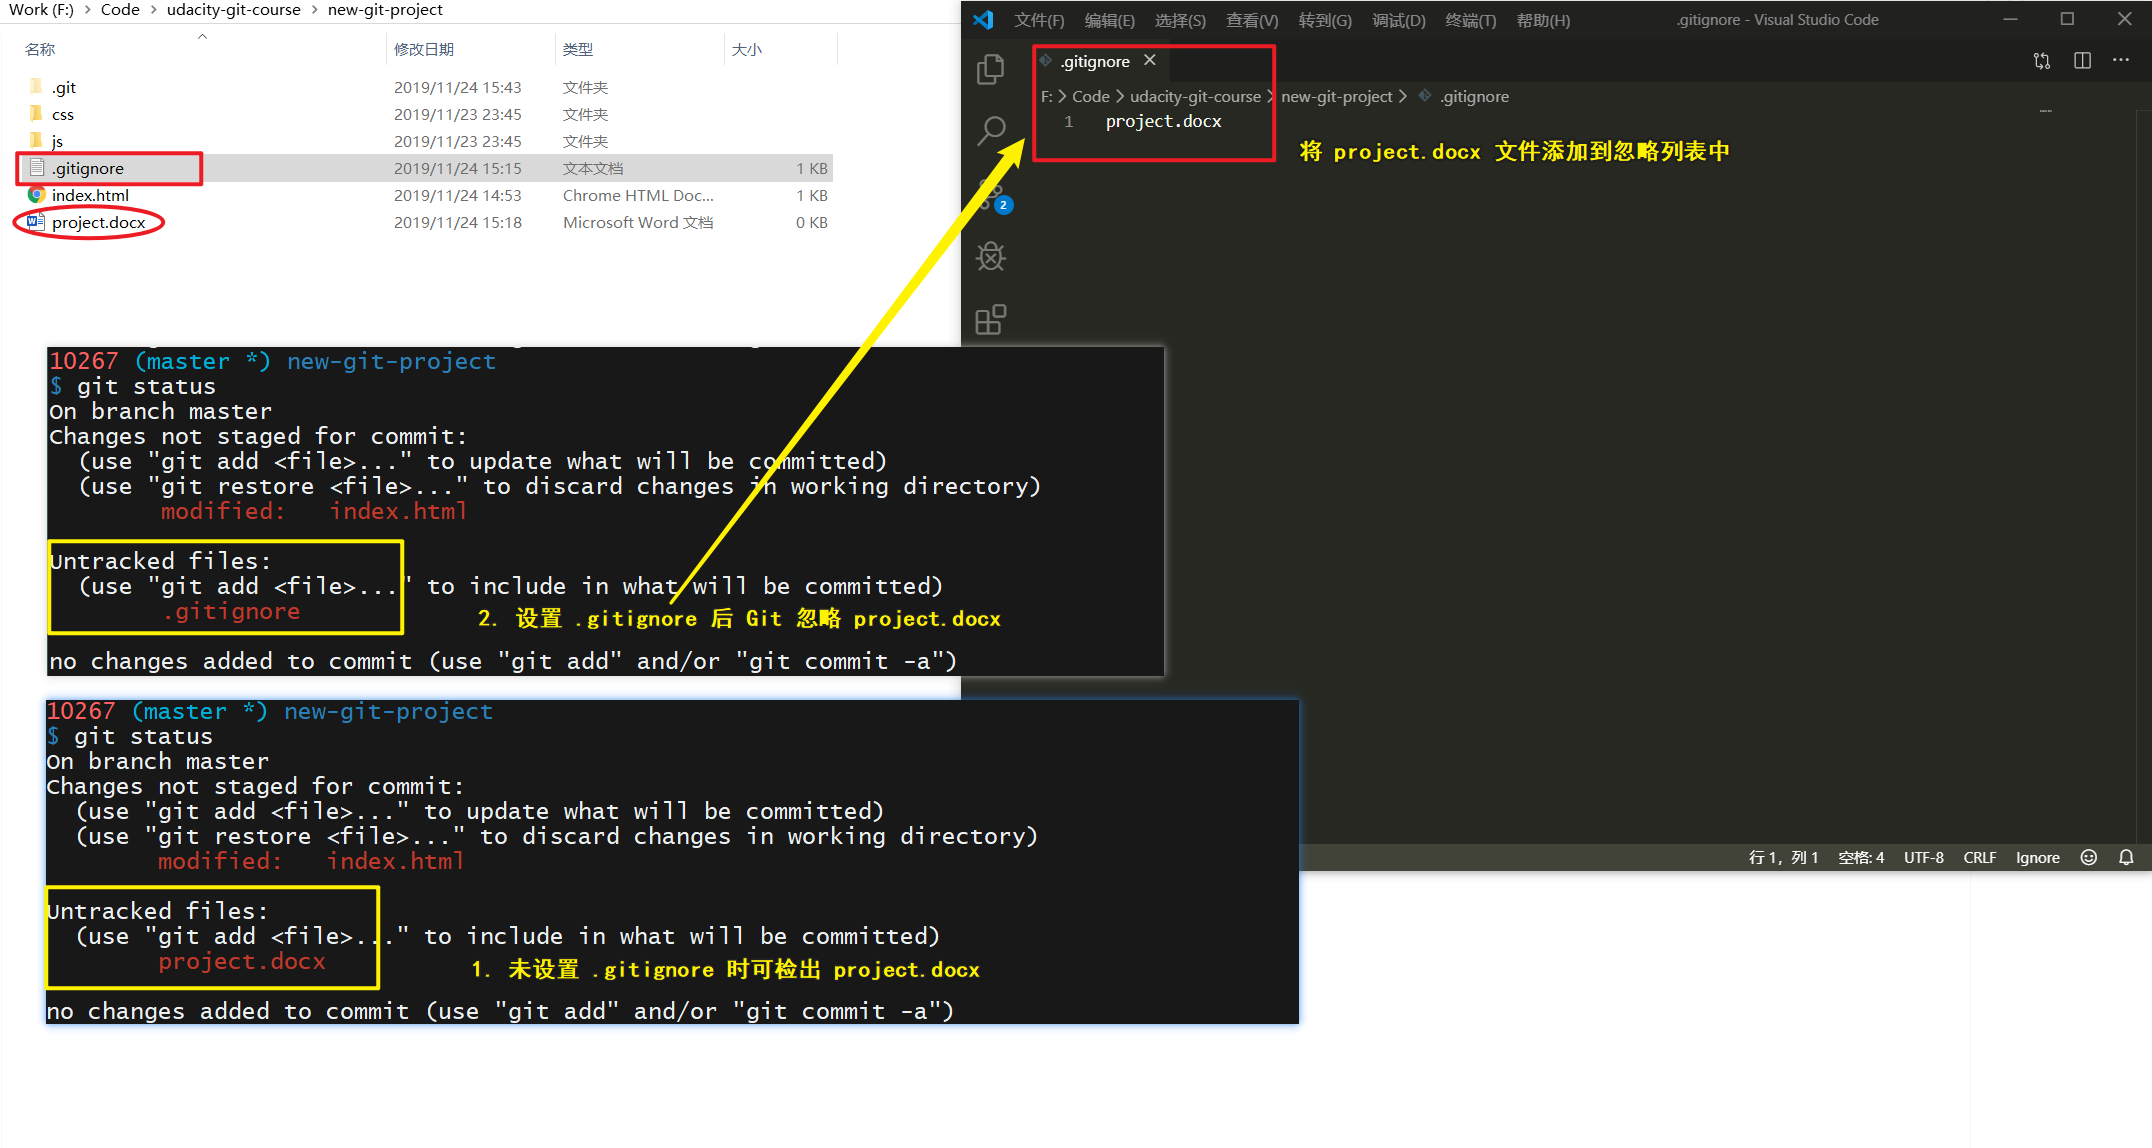Click udacity-git-course in explorer address path
This screenshot has height=1148, width=2152.
pos(233,10)
